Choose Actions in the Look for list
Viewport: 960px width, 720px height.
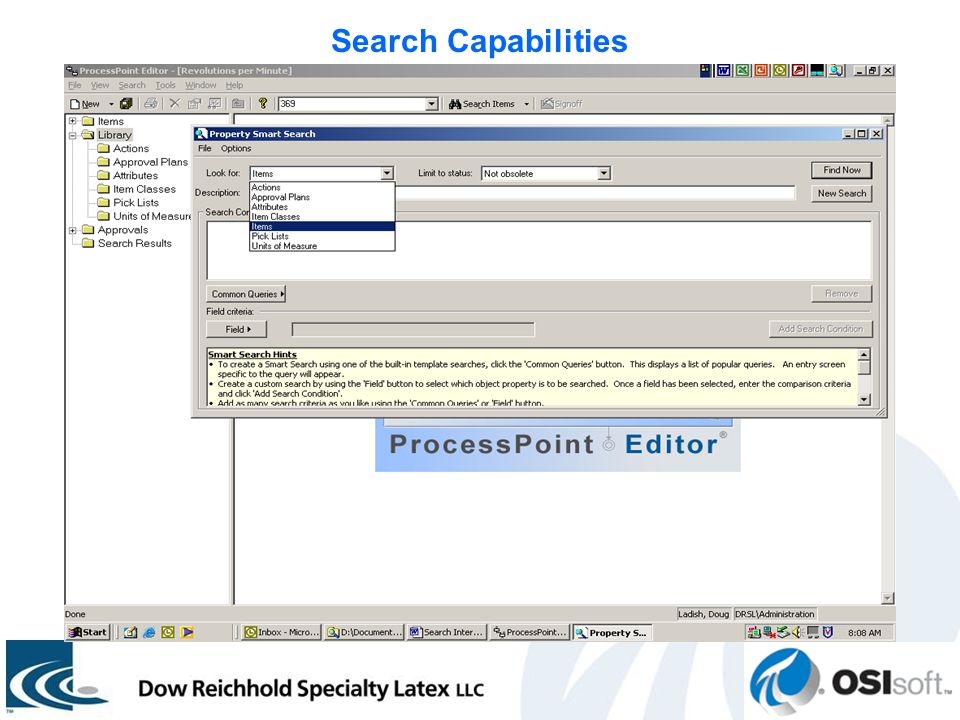pyautogui.click(x=322, y=187)
